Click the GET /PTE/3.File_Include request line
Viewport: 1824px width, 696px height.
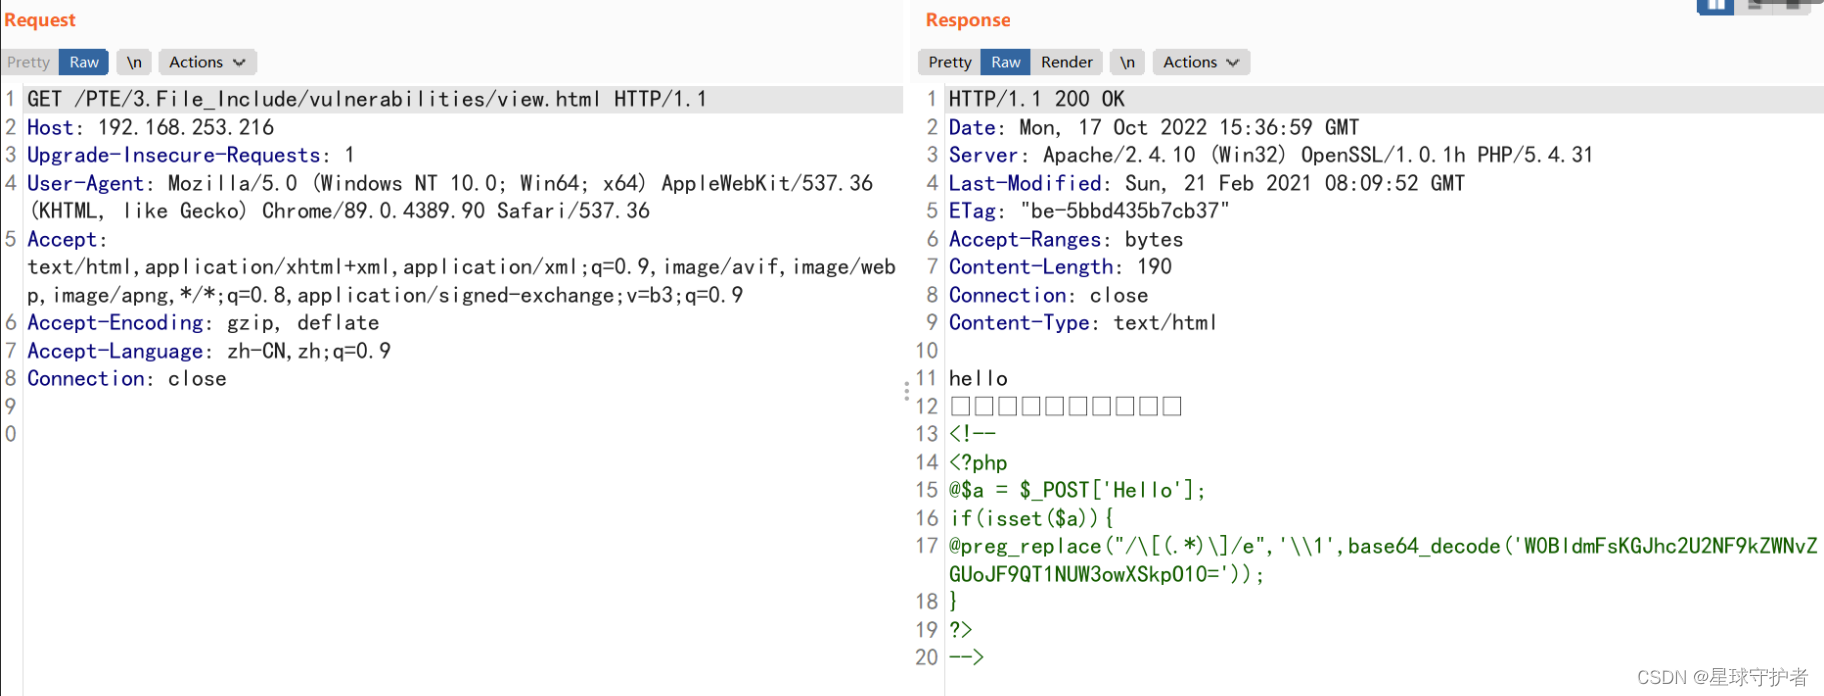pos(367,99)
